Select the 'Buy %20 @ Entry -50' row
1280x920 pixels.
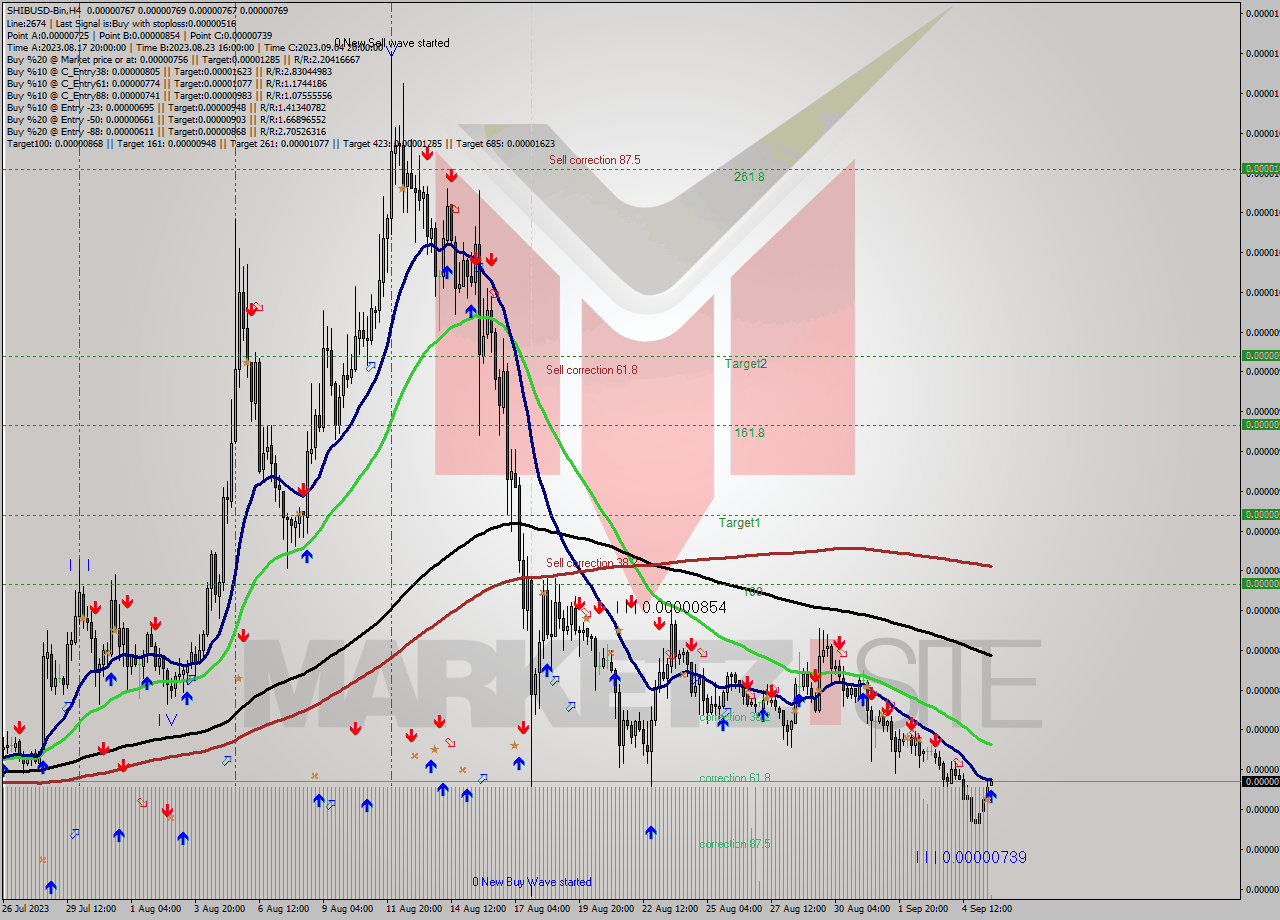[166, 119]
